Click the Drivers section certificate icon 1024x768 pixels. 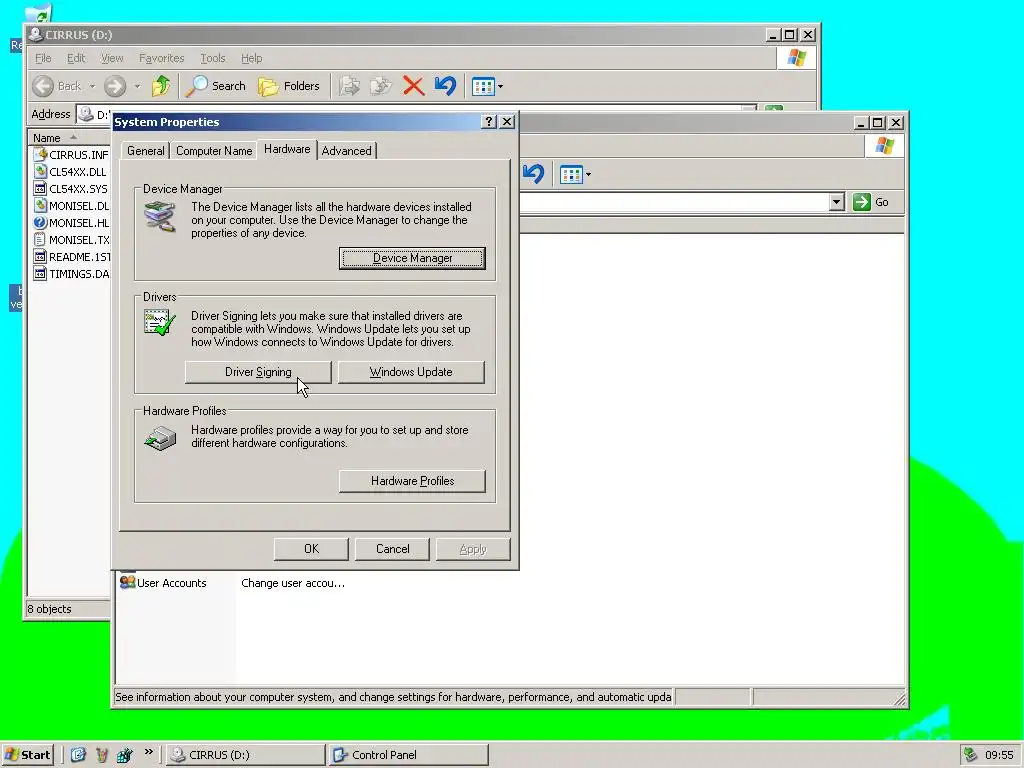160,323
